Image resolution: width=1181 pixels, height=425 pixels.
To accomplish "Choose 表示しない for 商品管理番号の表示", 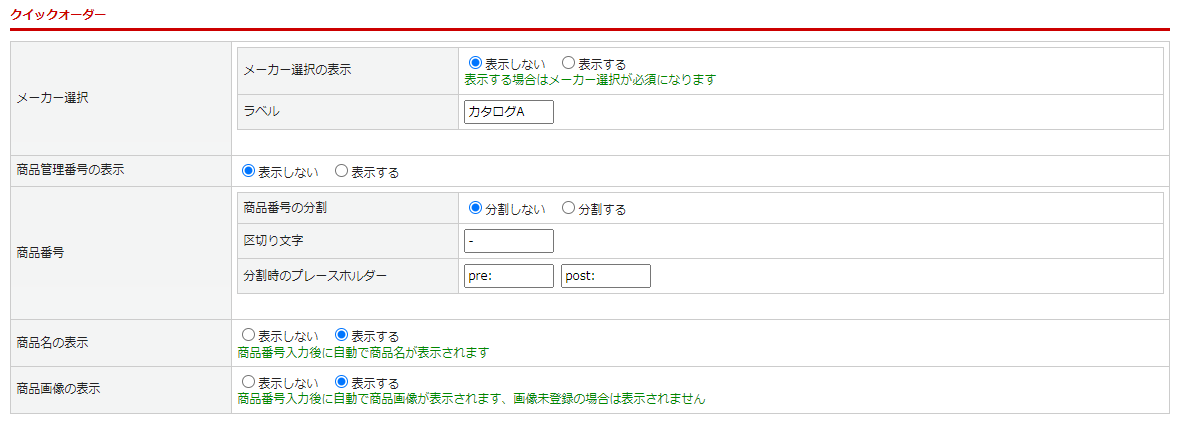I will (249, 171).
